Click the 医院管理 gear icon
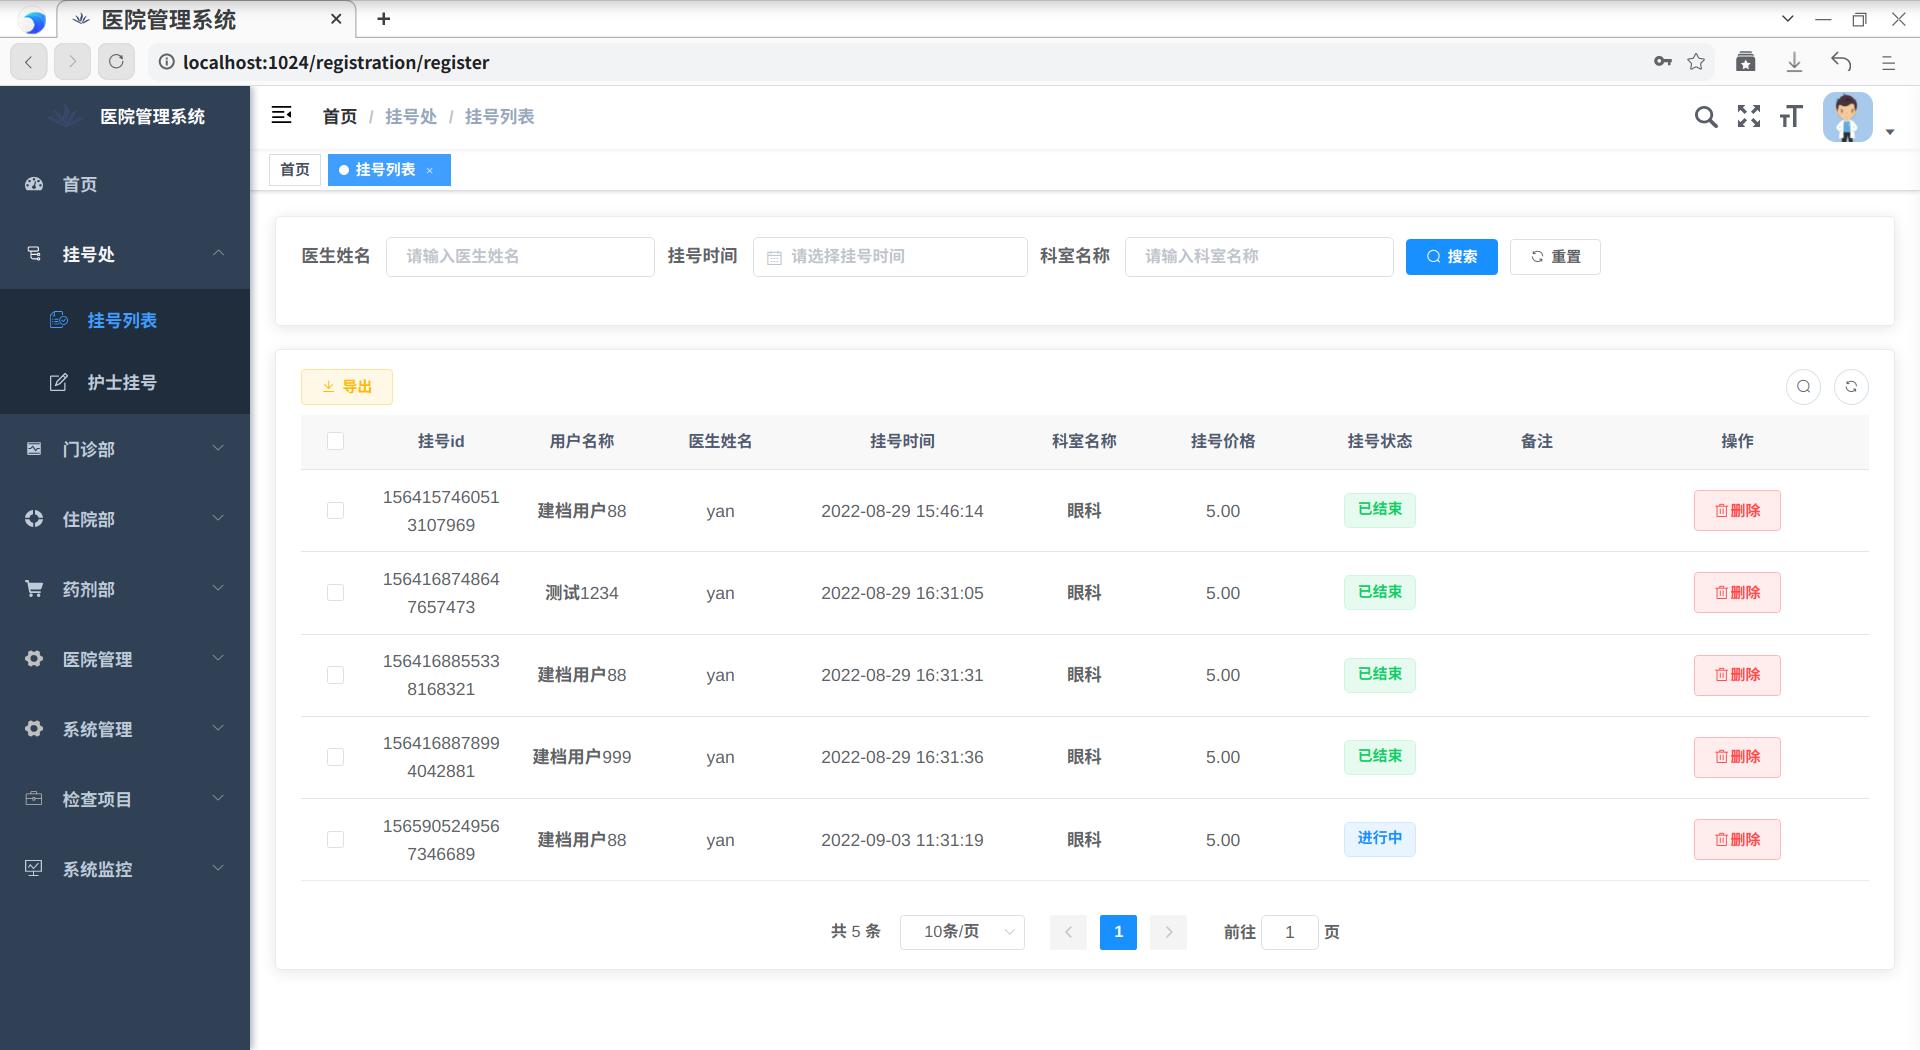The width and height of the screenshot is (1920, 1050). (x=34, y=659)
